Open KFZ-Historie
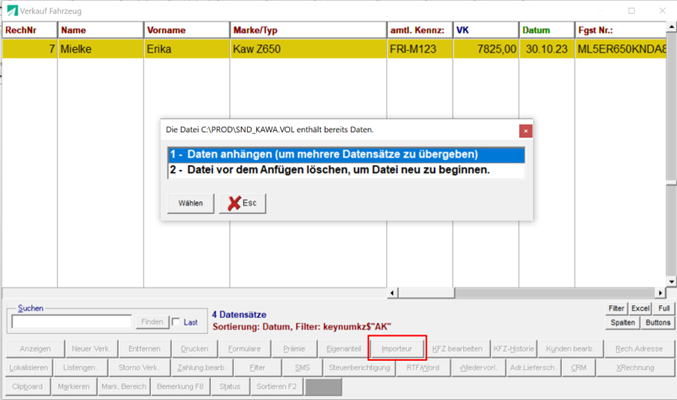The width and height of the screenshot is (677, 400). (514, 348)
